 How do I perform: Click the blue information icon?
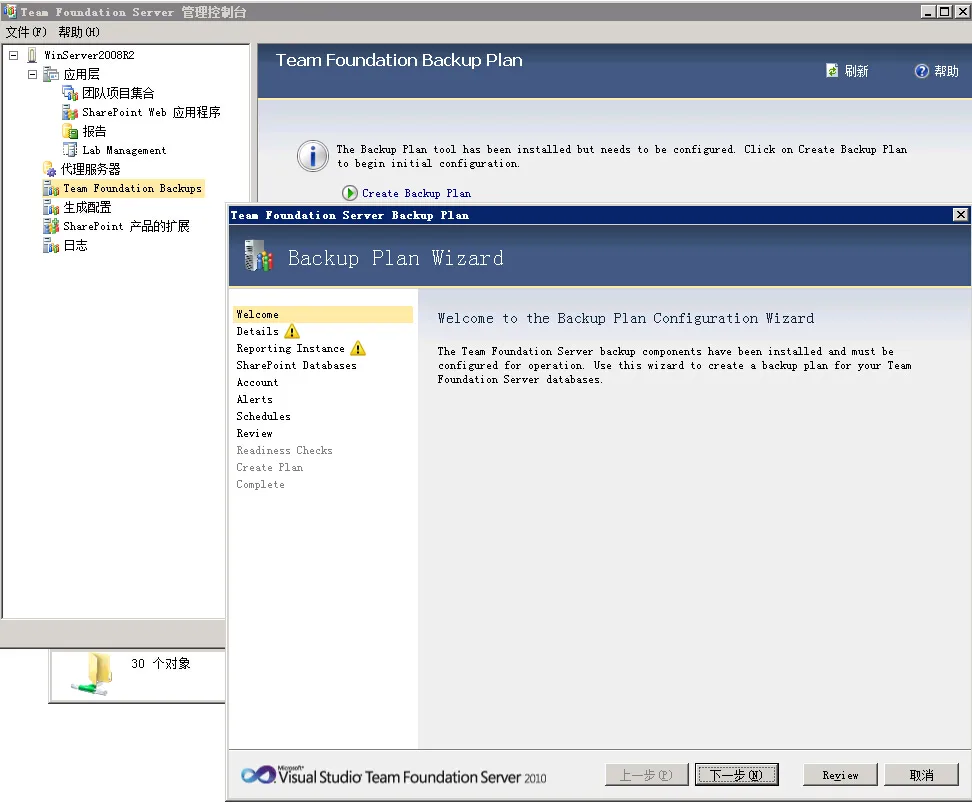click(312, 156)
